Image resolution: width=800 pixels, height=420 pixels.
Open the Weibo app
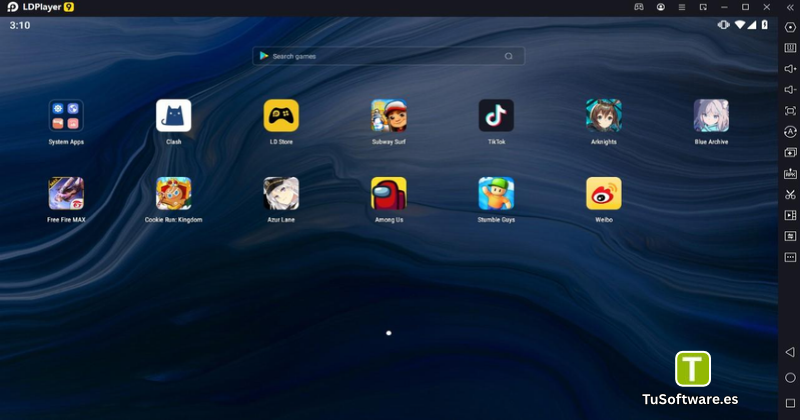pyautogui.click(x=604, y=193)
